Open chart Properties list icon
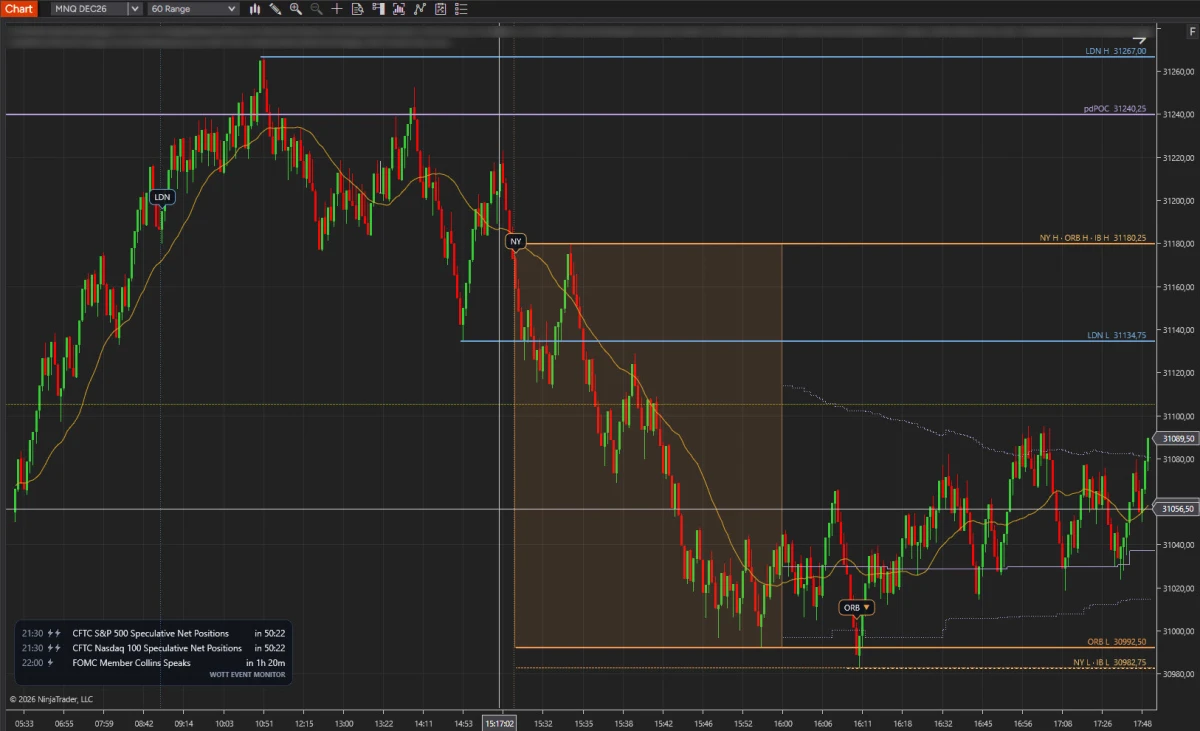1200x731 pixels. click(x=460, y=8)
